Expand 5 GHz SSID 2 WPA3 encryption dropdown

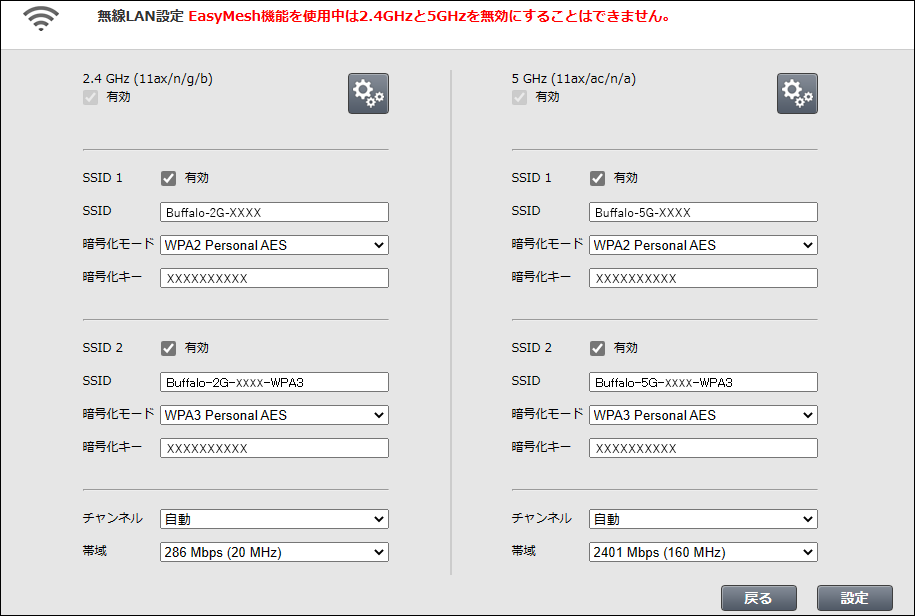(x=703, y=415)
